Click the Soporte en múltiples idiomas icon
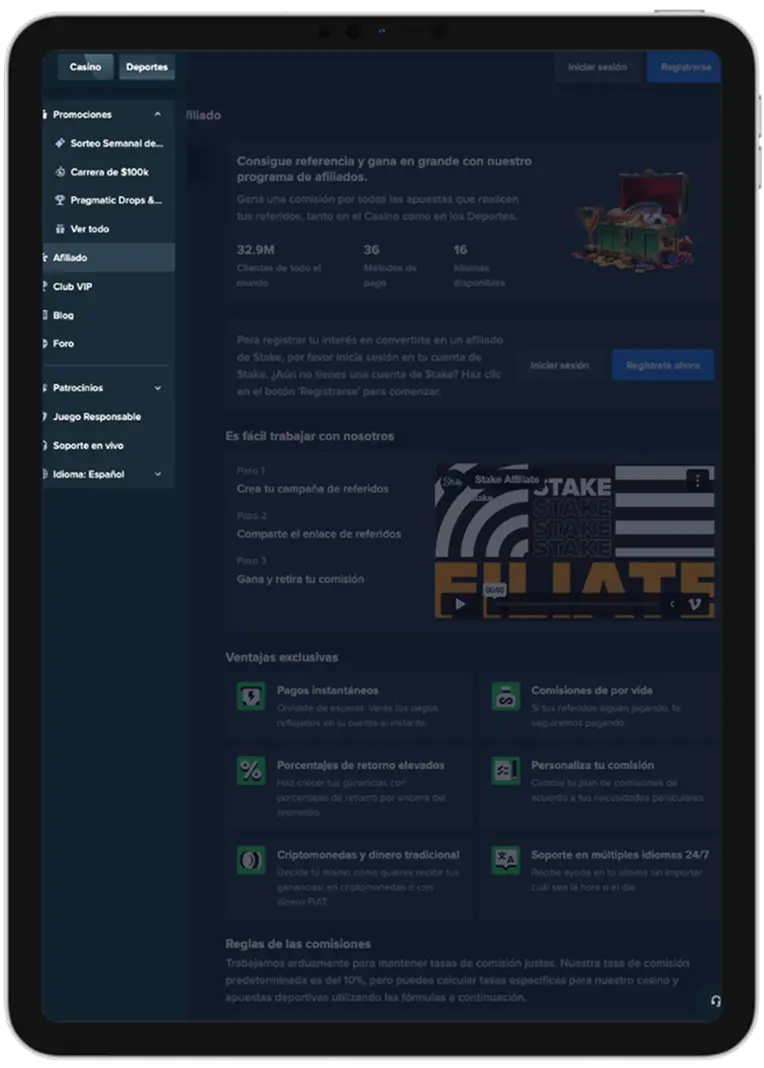The image size is (764, 1068). point(506,860)
